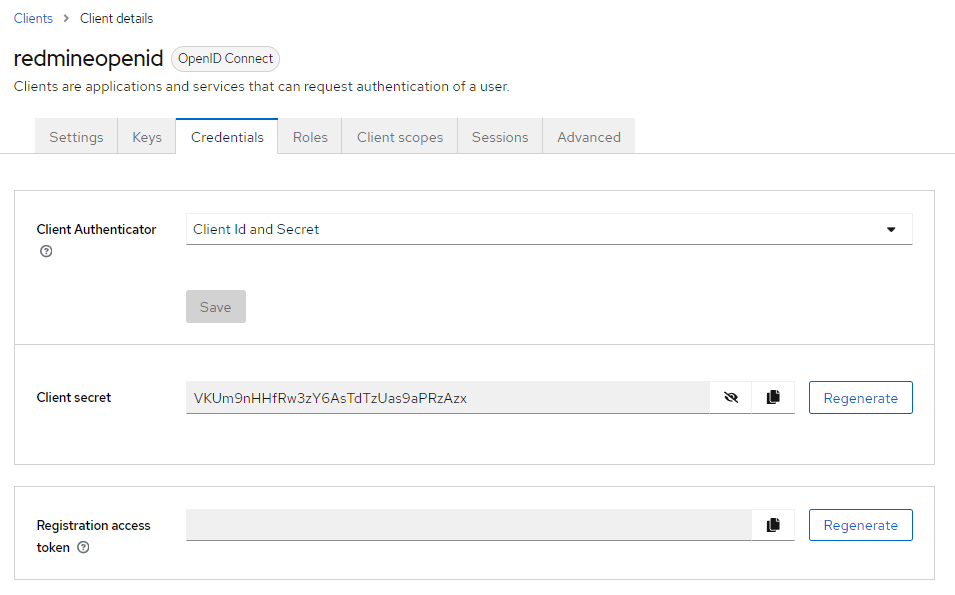Click the OpenID Connect badge
This screenshot has width=955, height=595.
(224, 58)
